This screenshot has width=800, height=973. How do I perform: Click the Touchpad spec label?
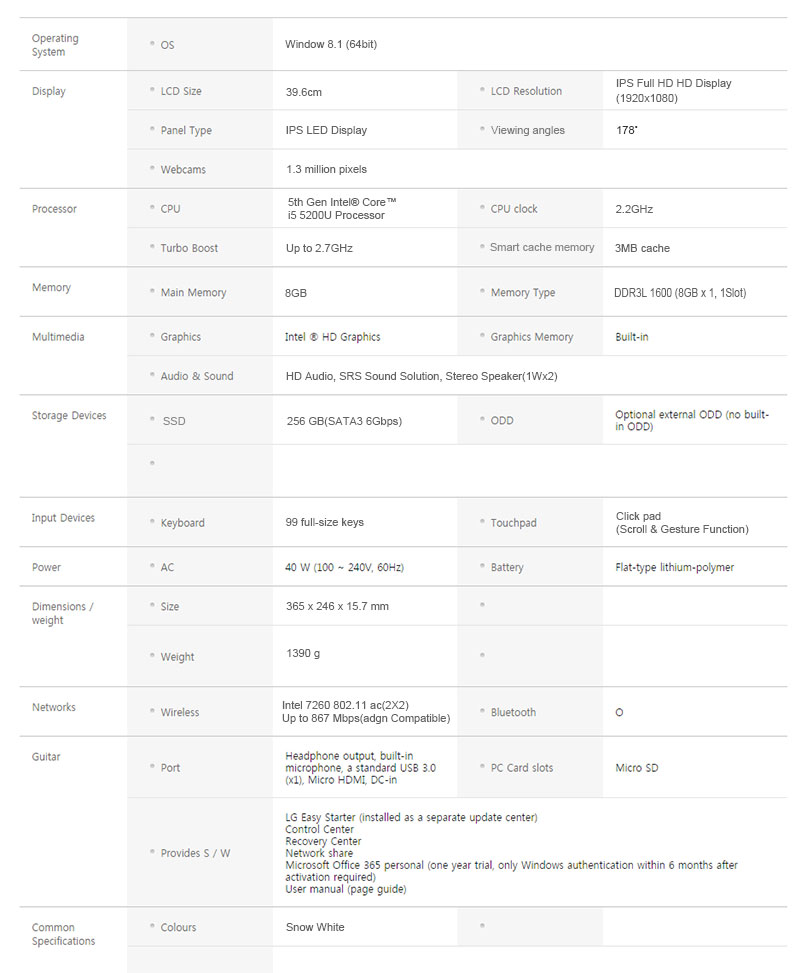pyautogui.click(x=513, y=523)
